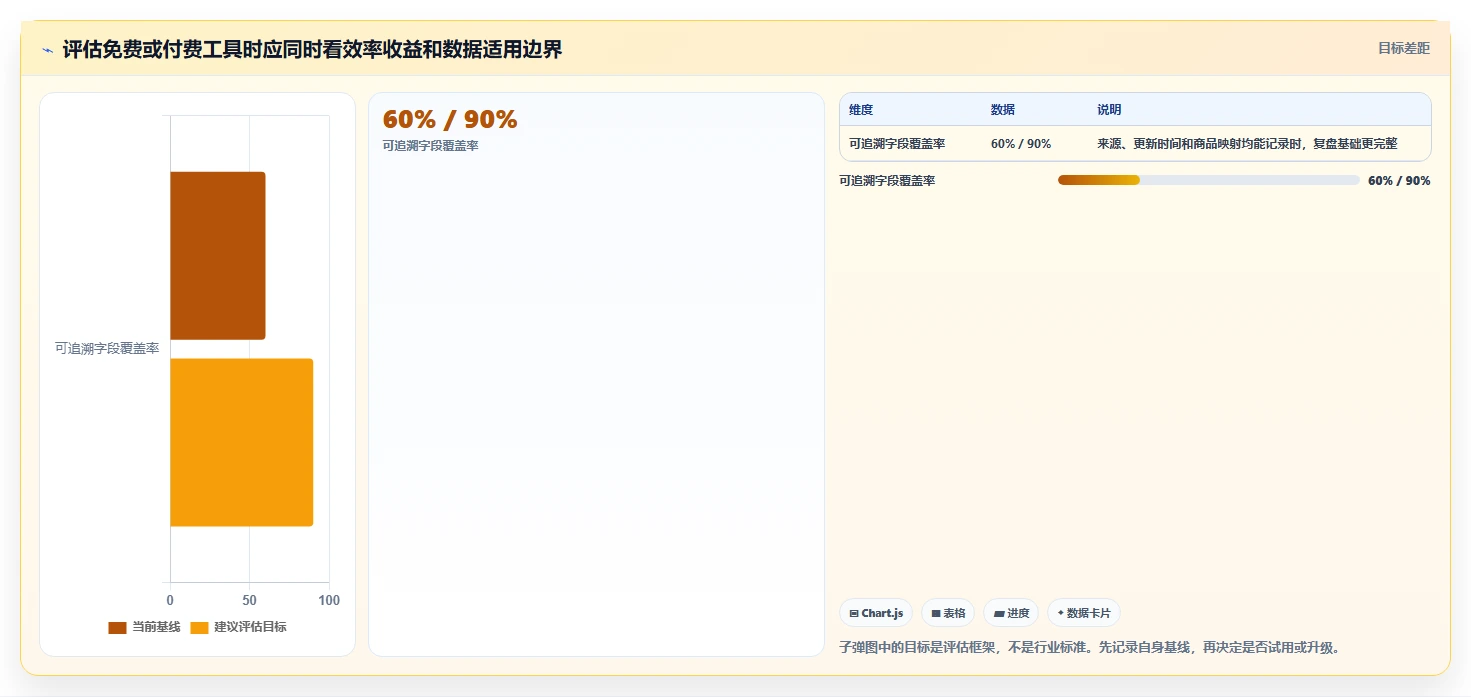Click the axis tick label 50
The height and width of the screenshot is (697, 1471).
coord(249,601)
